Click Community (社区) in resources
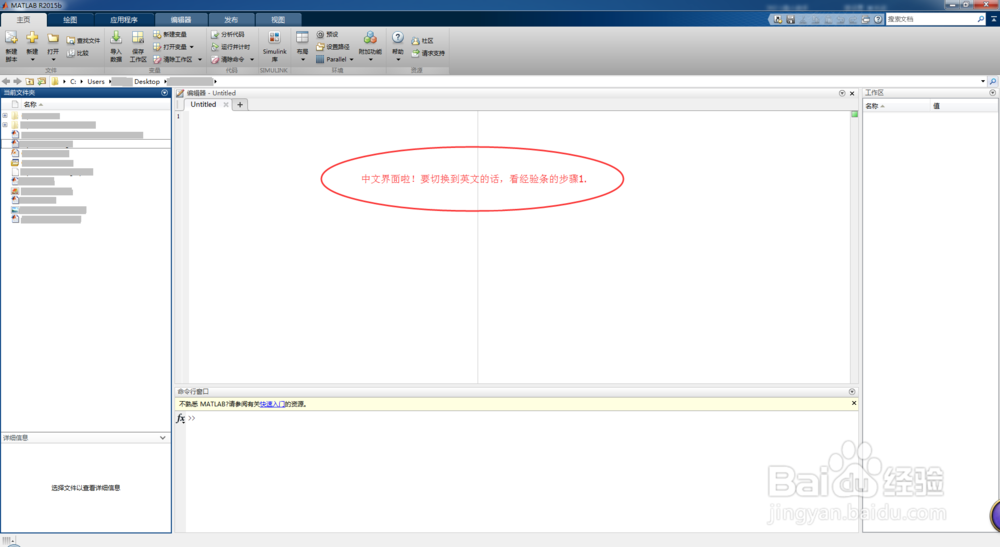 pos(422,40)
